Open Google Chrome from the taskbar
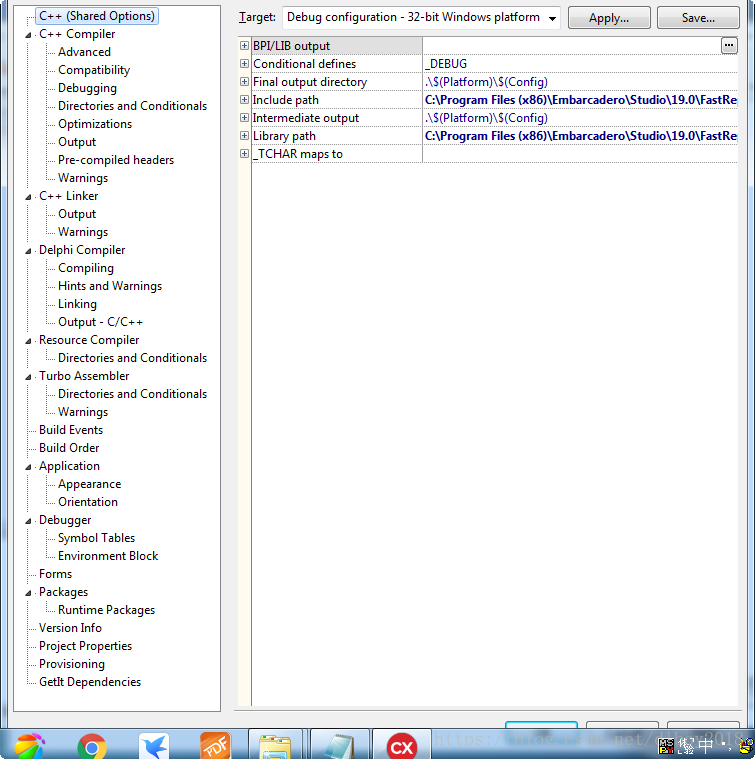This screenshot has width=755, height=759. (x=91, y=747)
